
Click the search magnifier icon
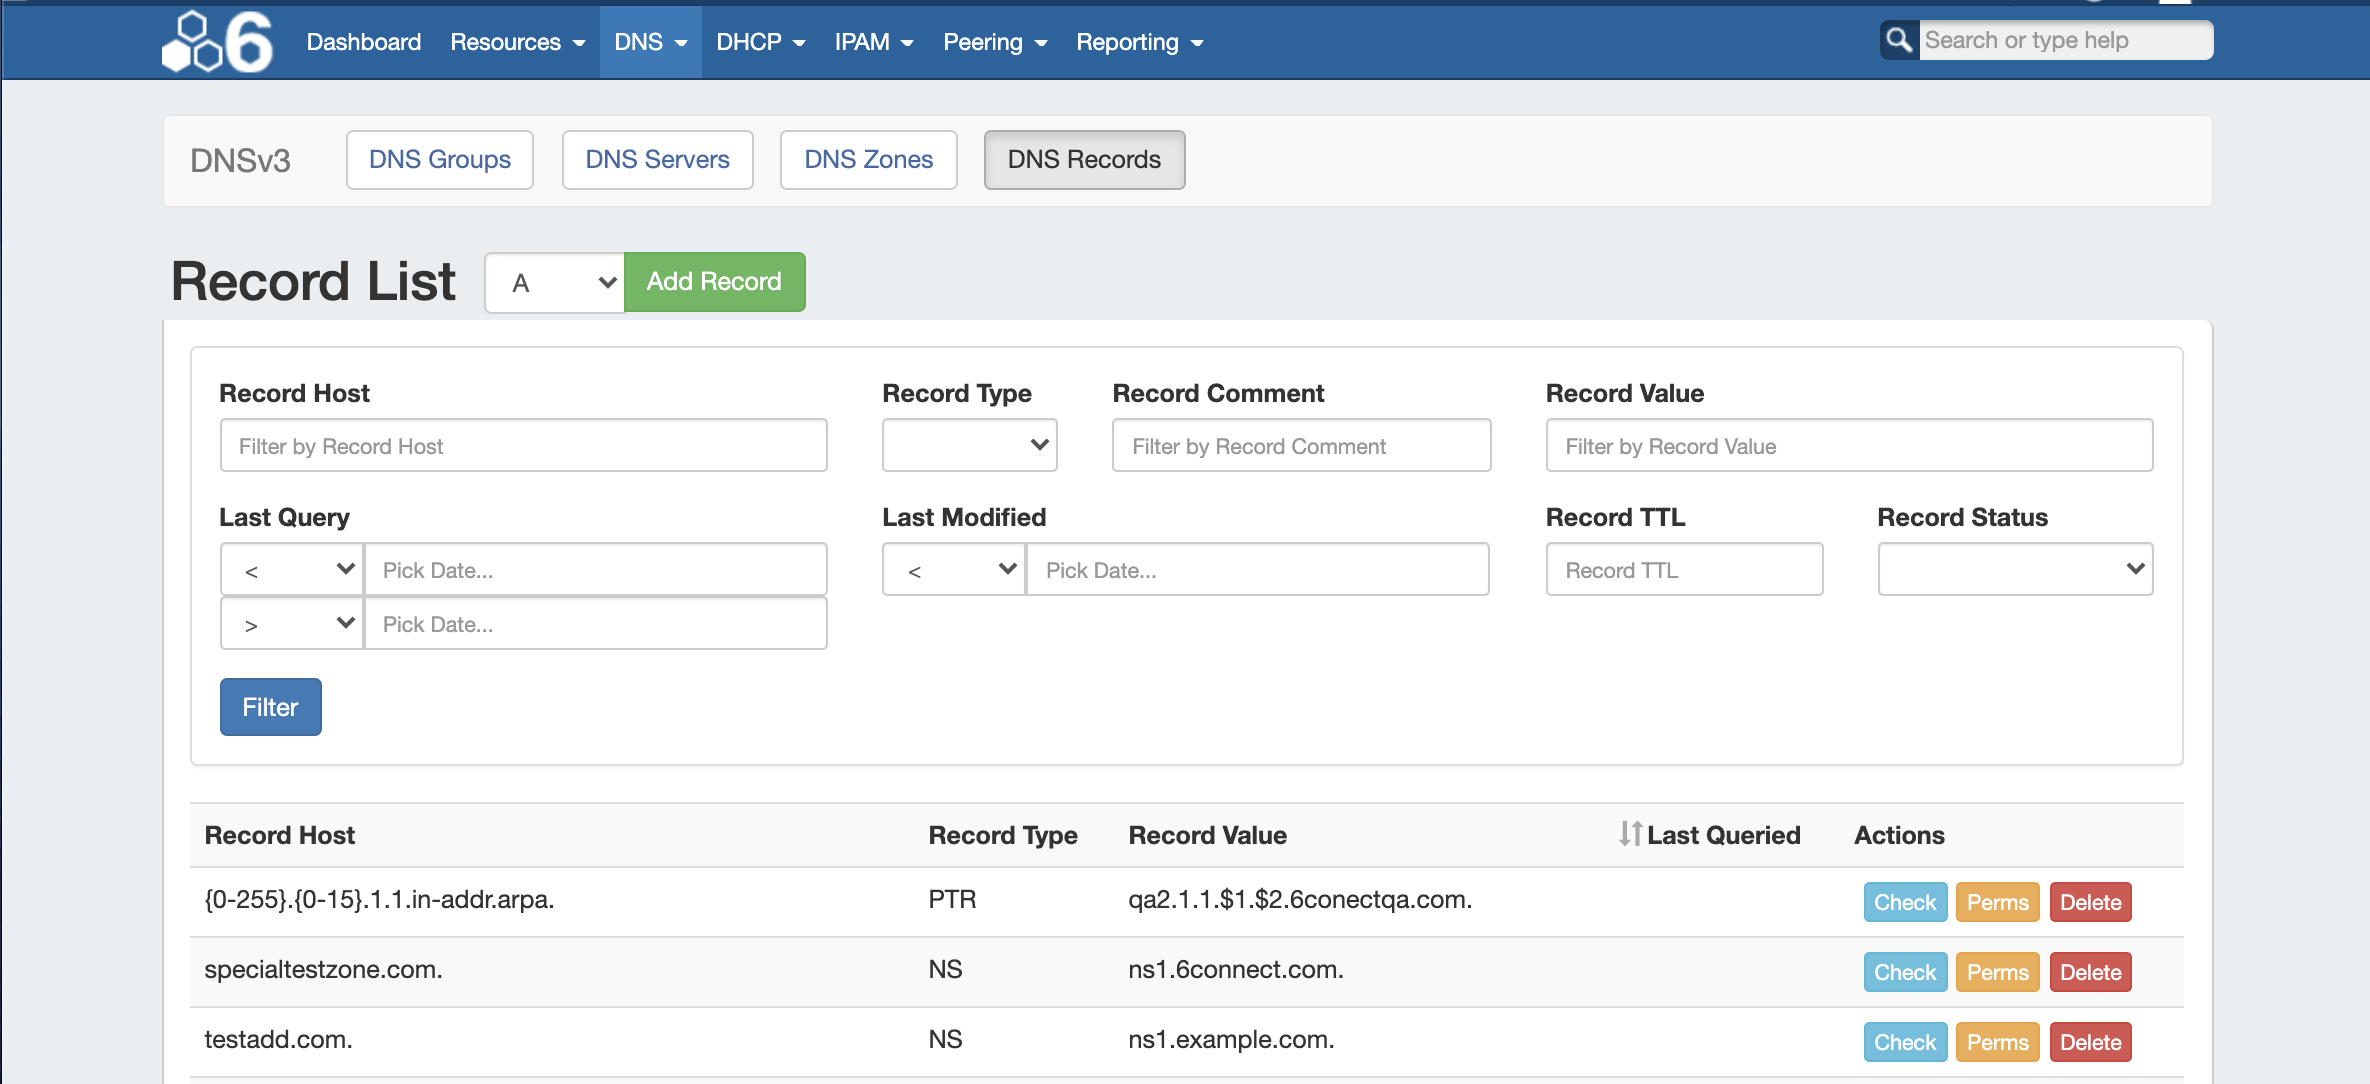pyautogui.click(x=1898, y=40)
